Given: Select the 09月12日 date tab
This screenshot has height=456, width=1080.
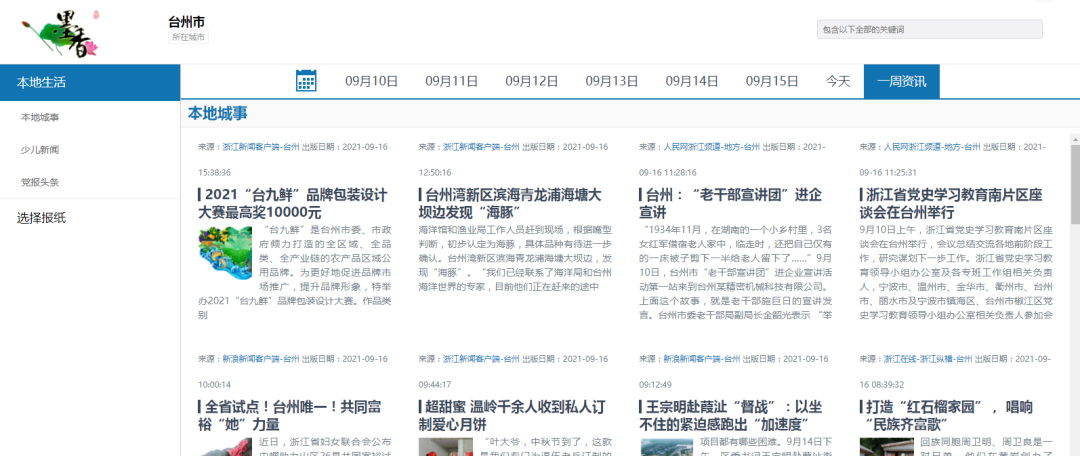Looking at the screenshot, I should point(532,81).
